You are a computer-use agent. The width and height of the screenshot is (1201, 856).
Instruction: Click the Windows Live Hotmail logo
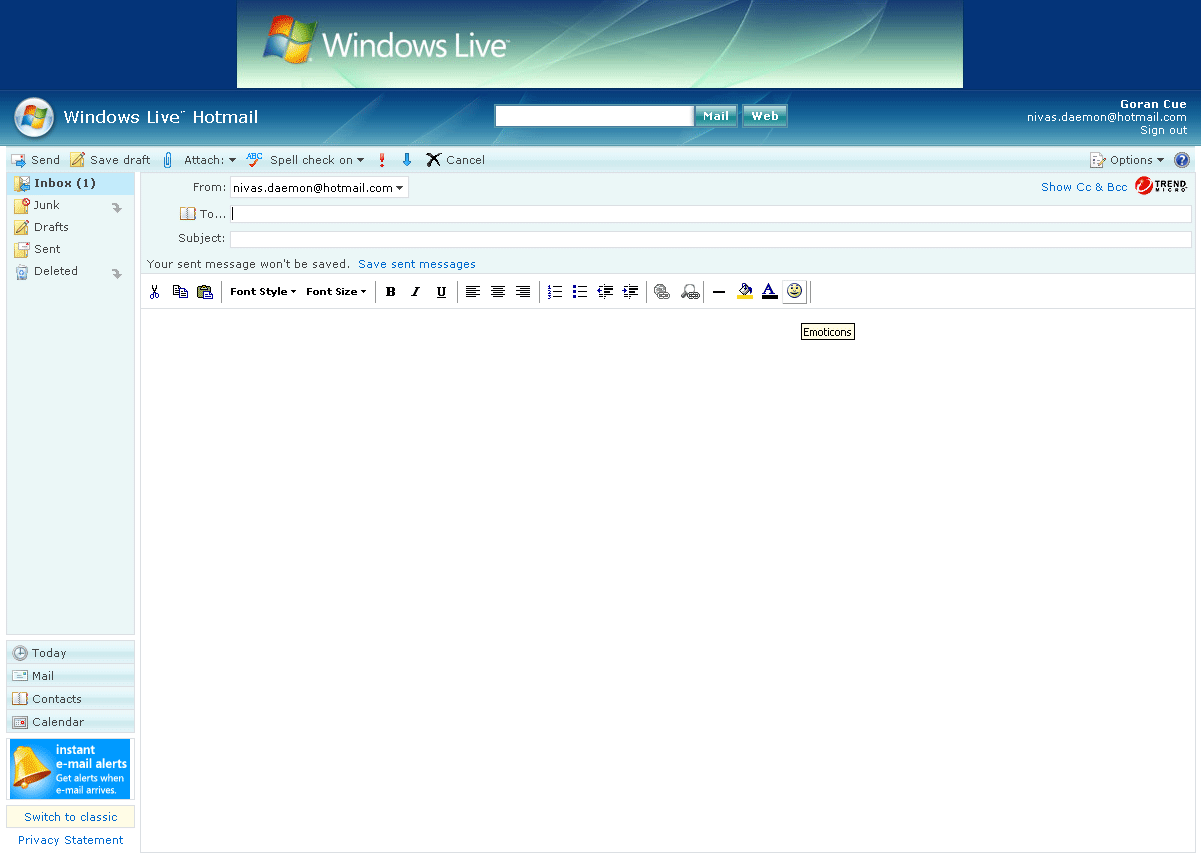(x=137, y=117)
